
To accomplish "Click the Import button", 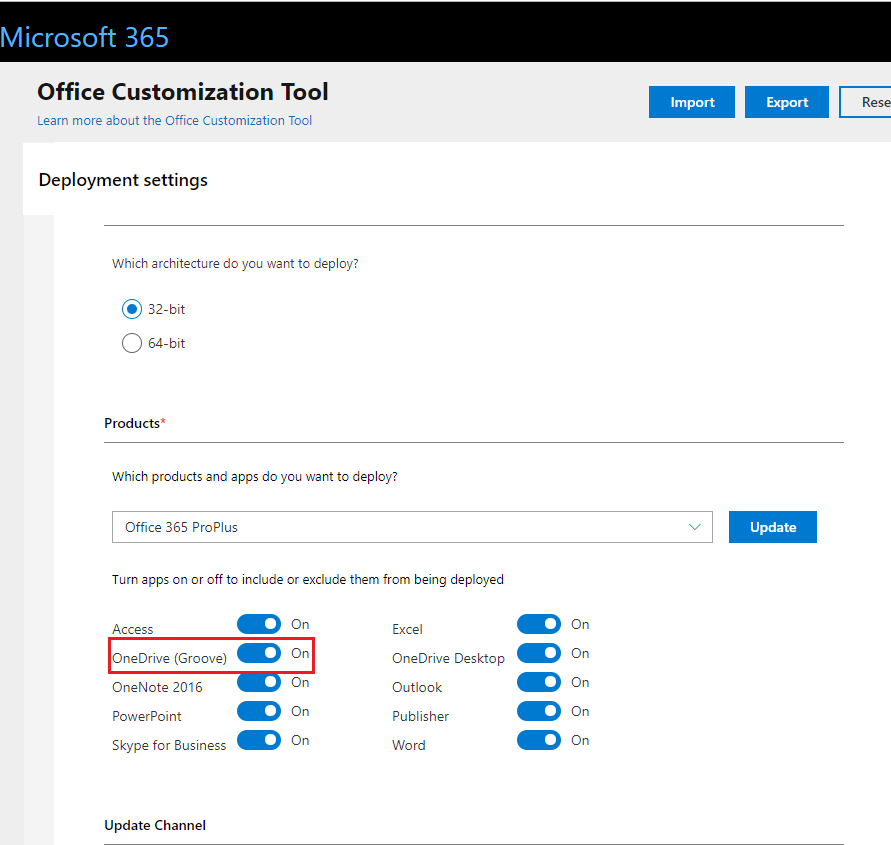I will coord(692,102).
